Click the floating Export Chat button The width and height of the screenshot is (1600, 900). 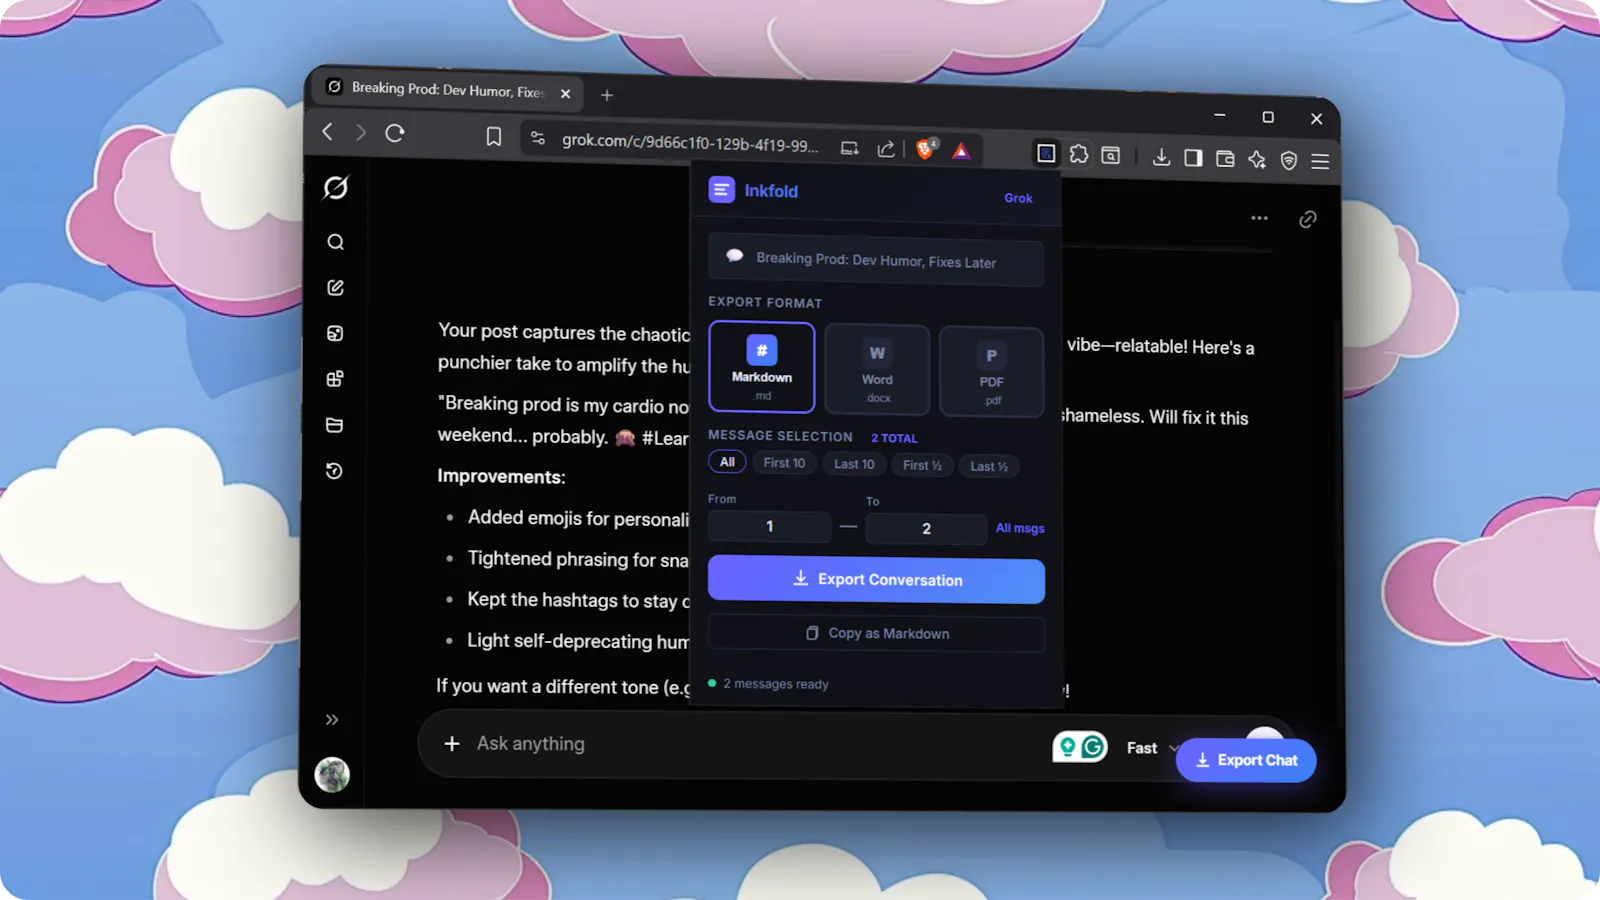(1246, 760)
